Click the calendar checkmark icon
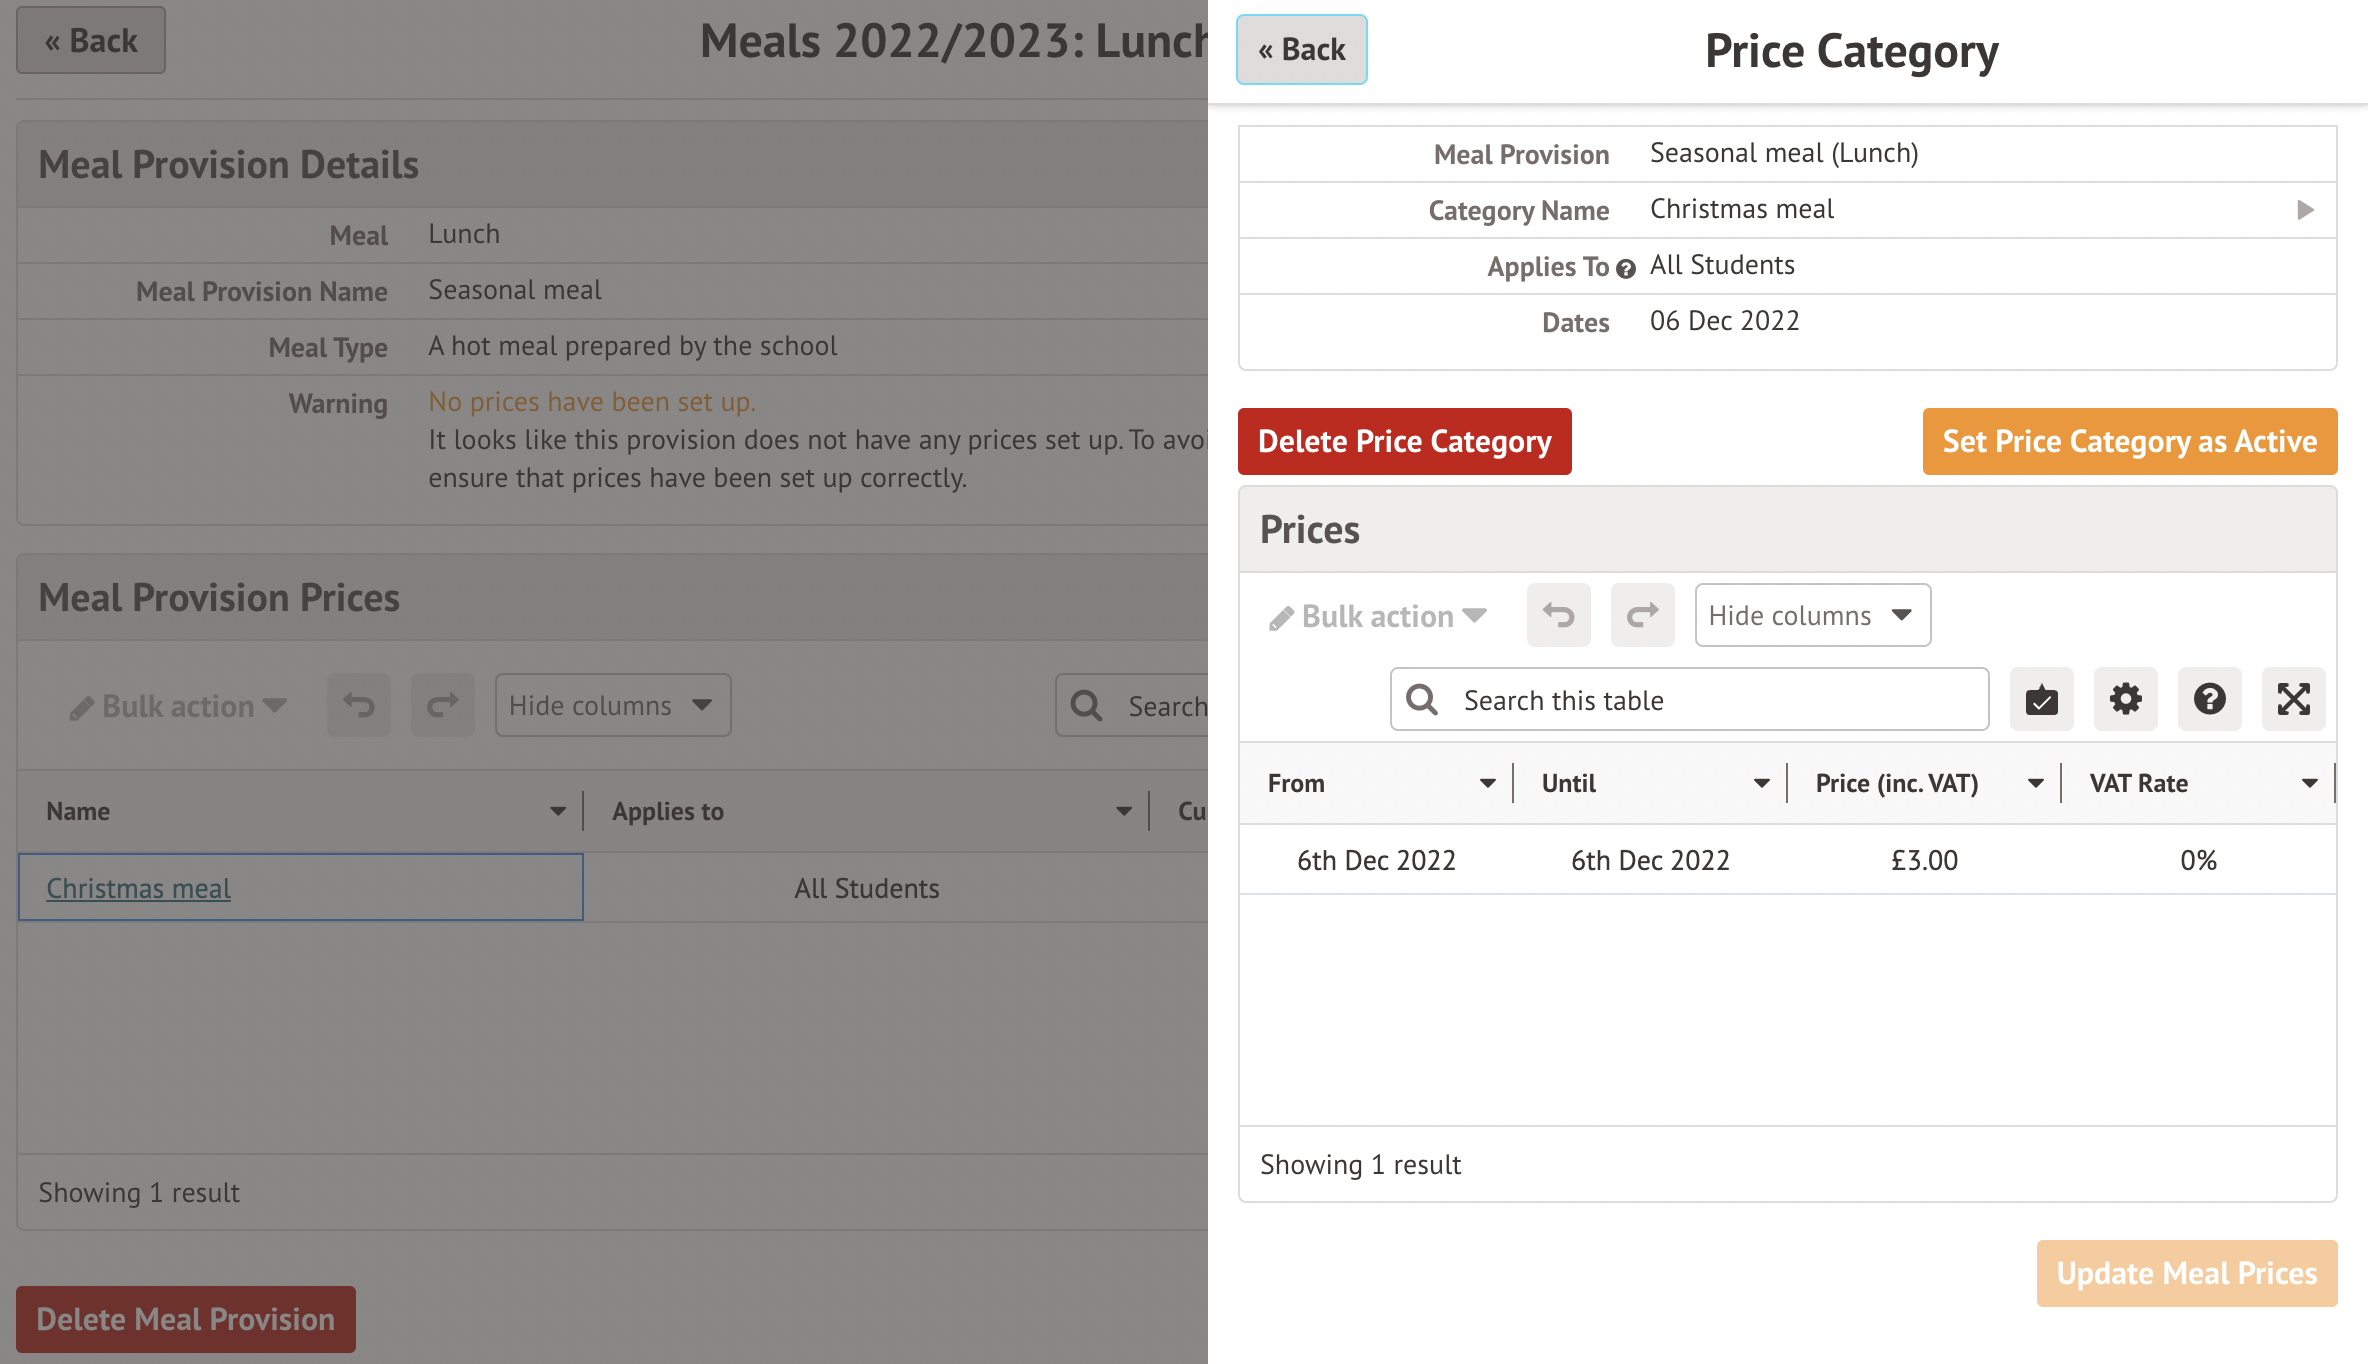 pos(2041,699)
